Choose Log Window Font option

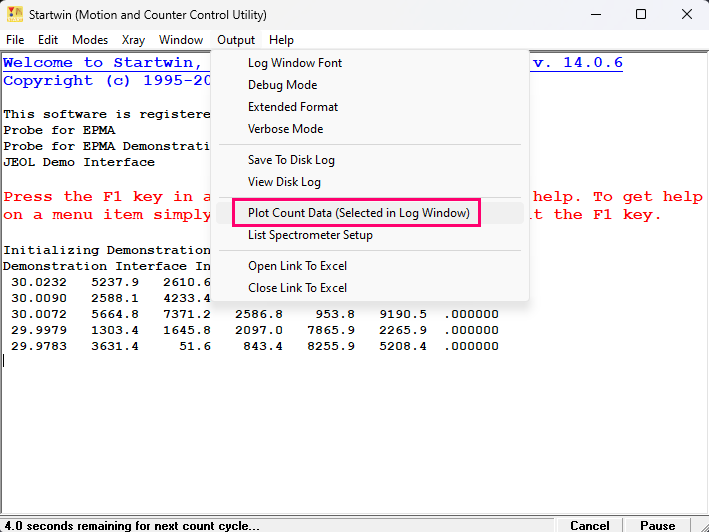pyautogui.click(x=295, y=63)
